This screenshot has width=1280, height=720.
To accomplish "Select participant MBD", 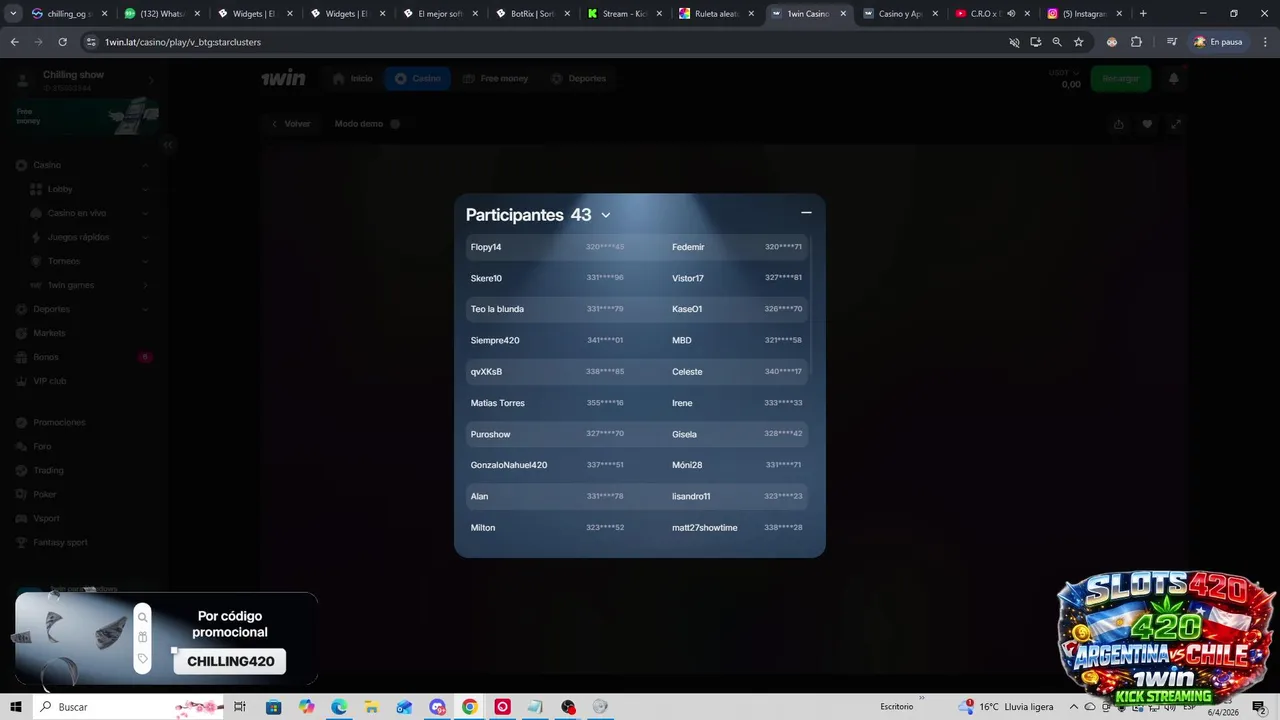I will point(682,340).
